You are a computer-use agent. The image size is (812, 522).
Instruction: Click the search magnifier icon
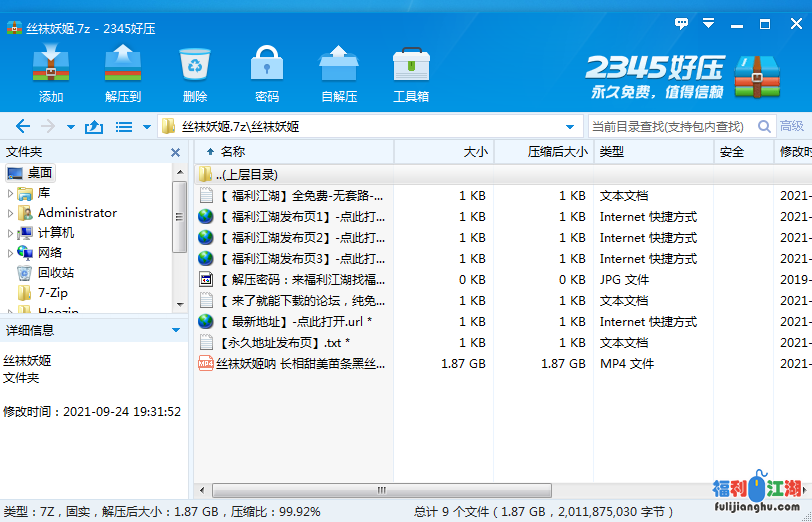764,127
